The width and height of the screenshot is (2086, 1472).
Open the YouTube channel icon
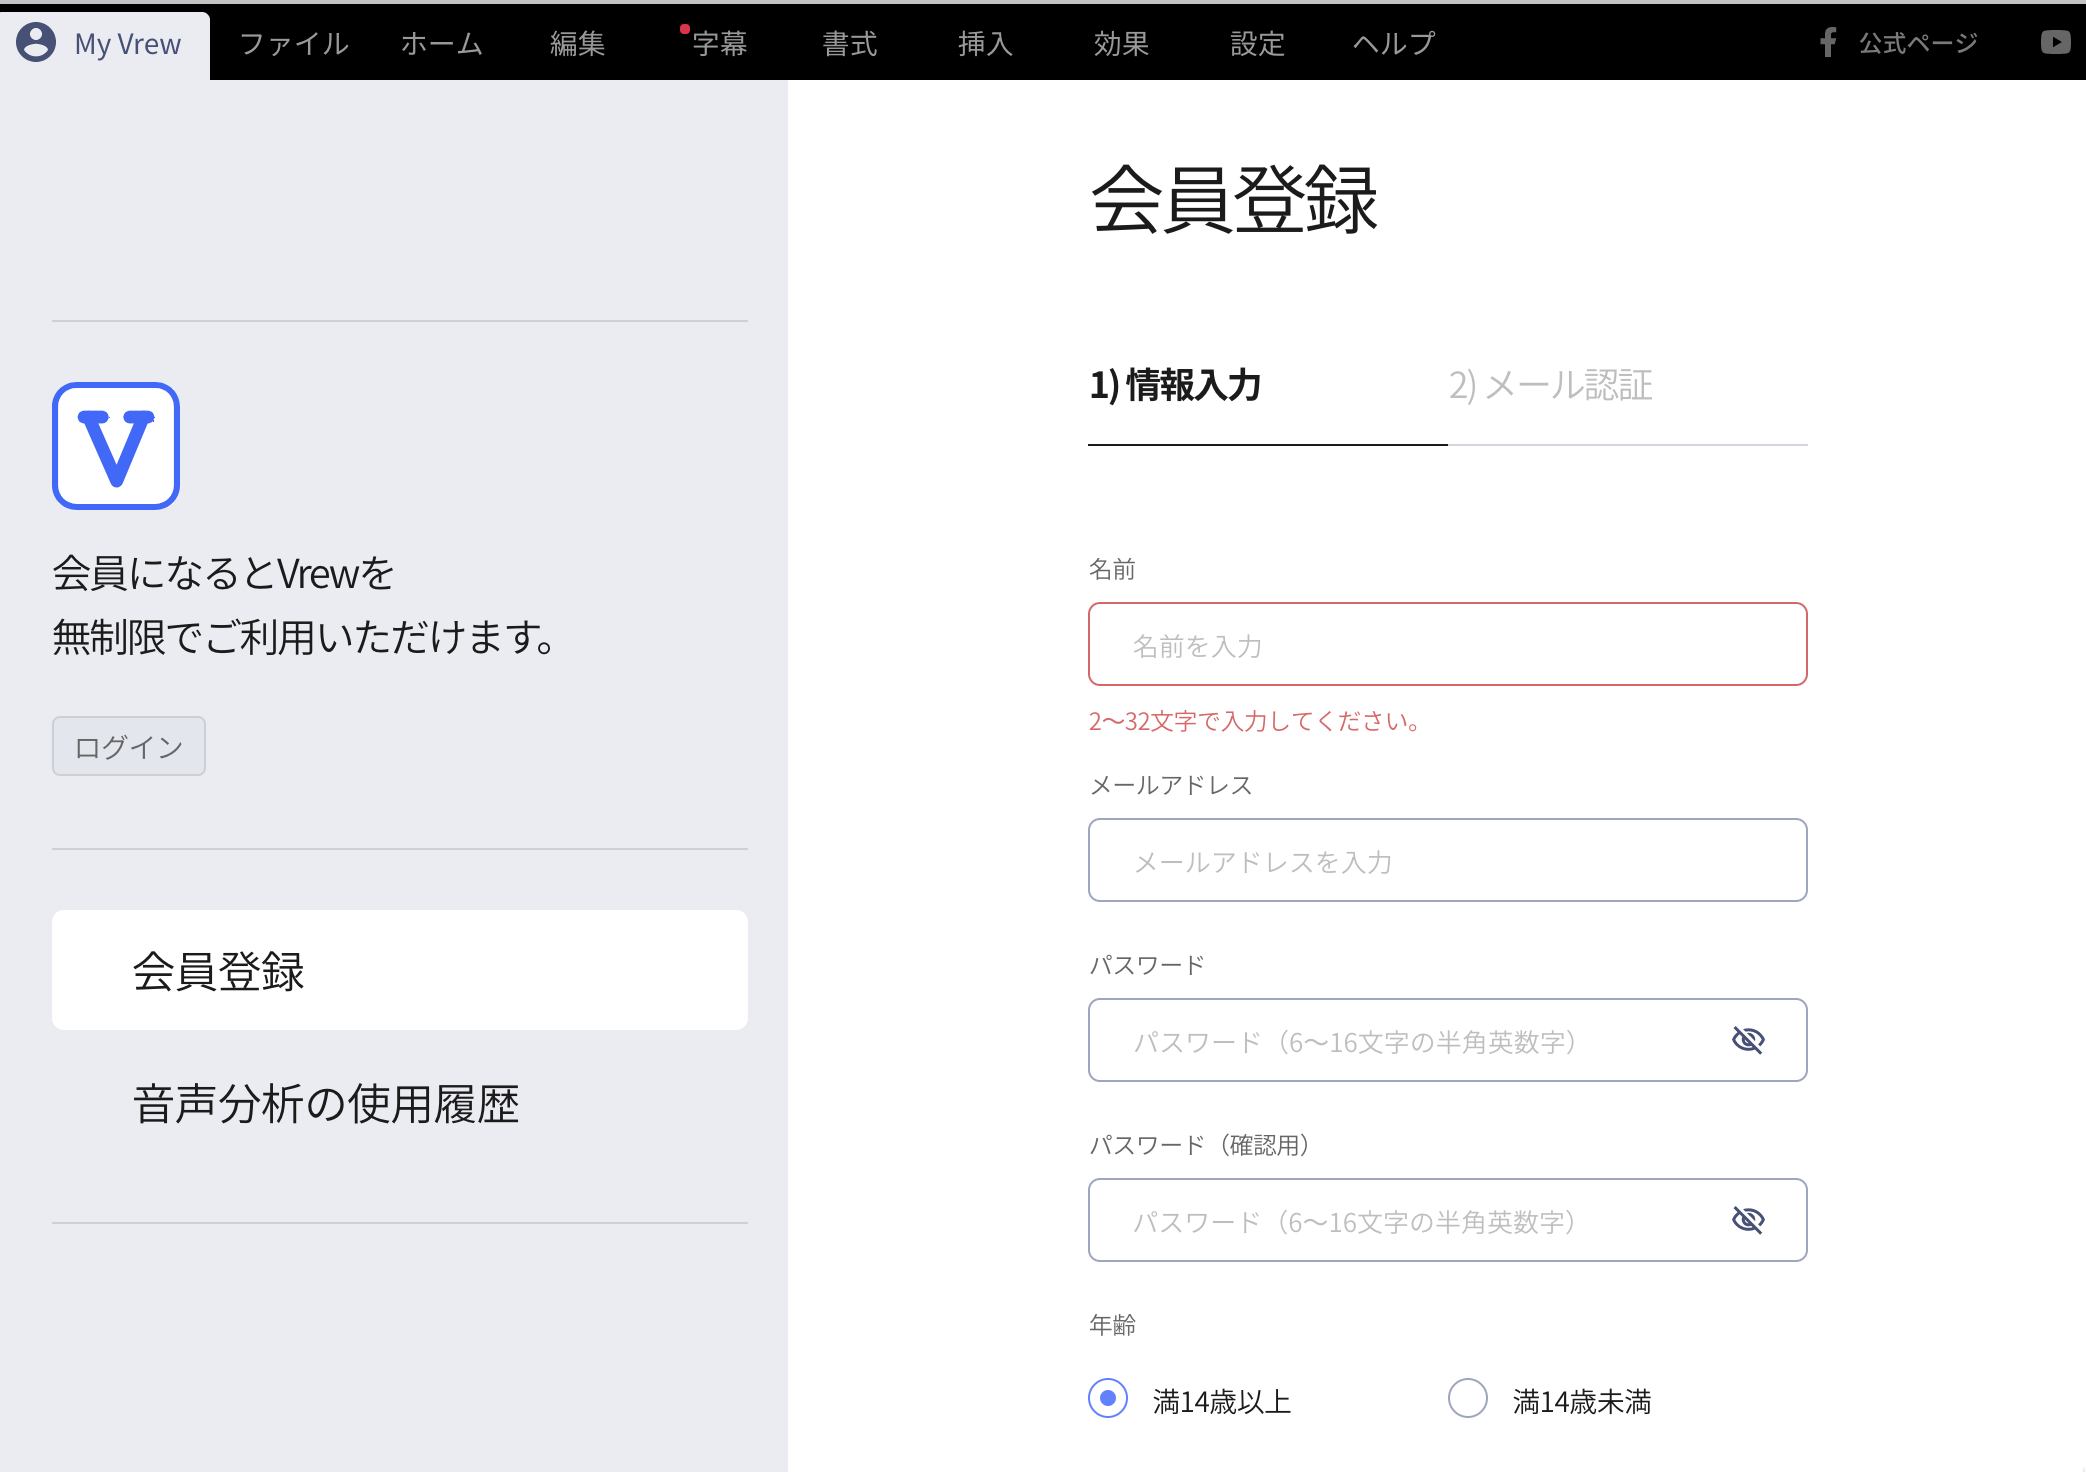click(x=2056, y=42)
